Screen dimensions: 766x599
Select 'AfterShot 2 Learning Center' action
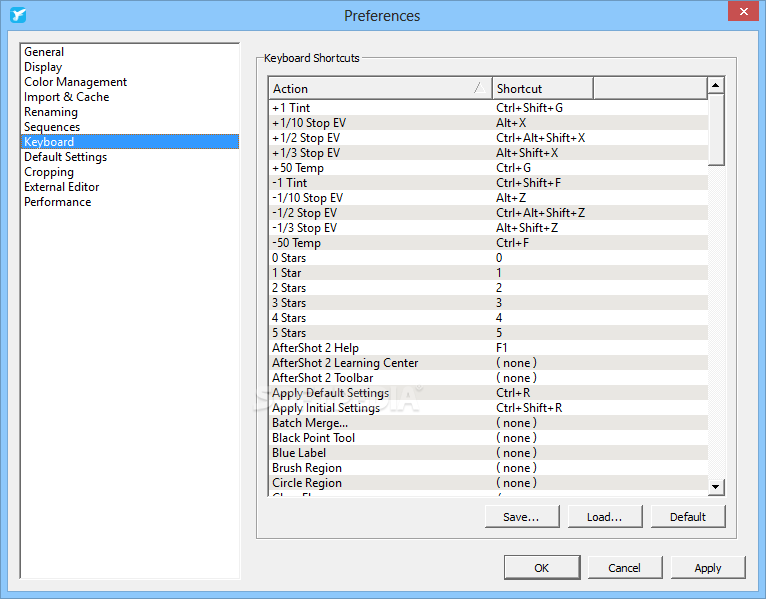pyautogui.click(x=489, y=363)
